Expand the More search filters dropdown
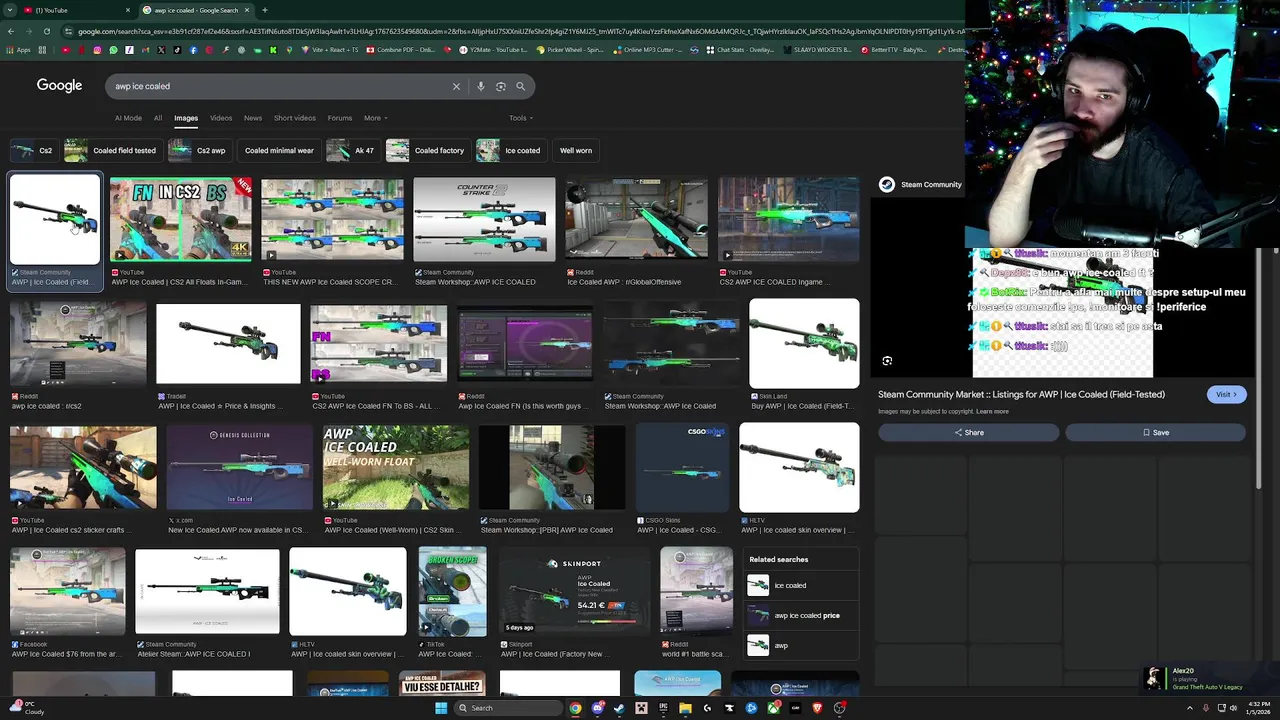The height and width of the screenshot is (720, 1280). tap(375, 118)
